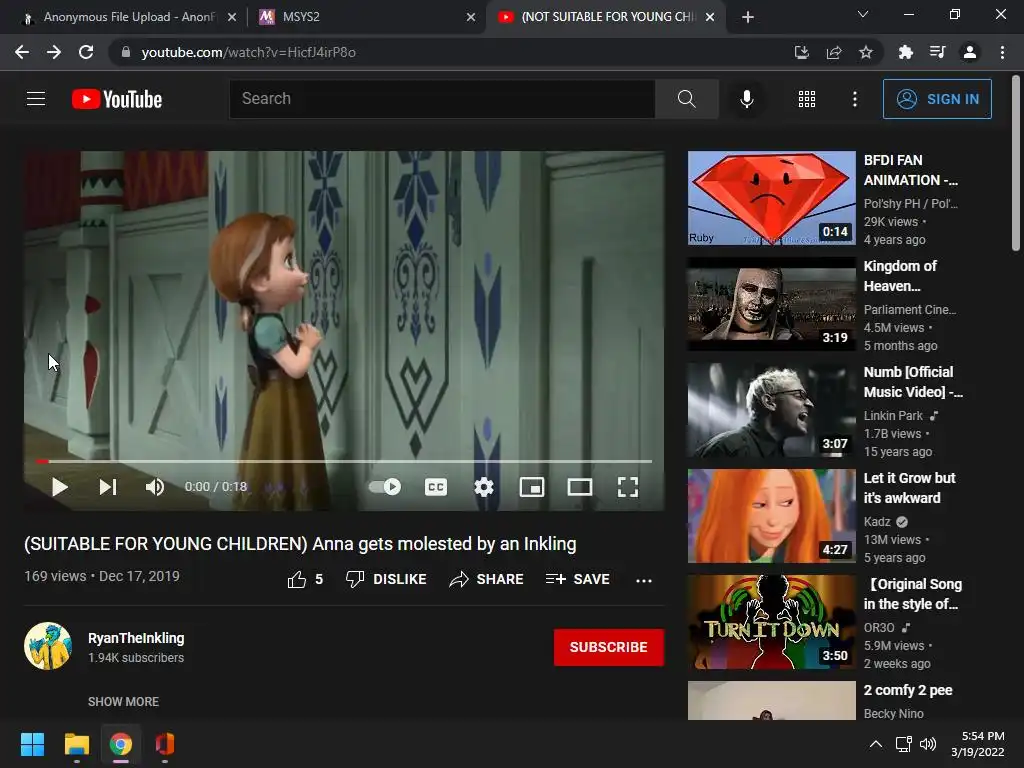Open File Explorer from the taskbar

coord(76,744)
